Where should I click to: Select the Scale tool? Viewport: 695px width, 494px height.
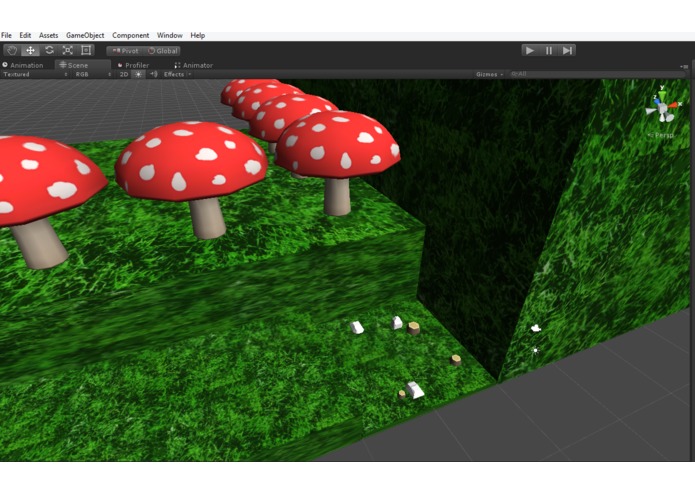click(67, 51)
